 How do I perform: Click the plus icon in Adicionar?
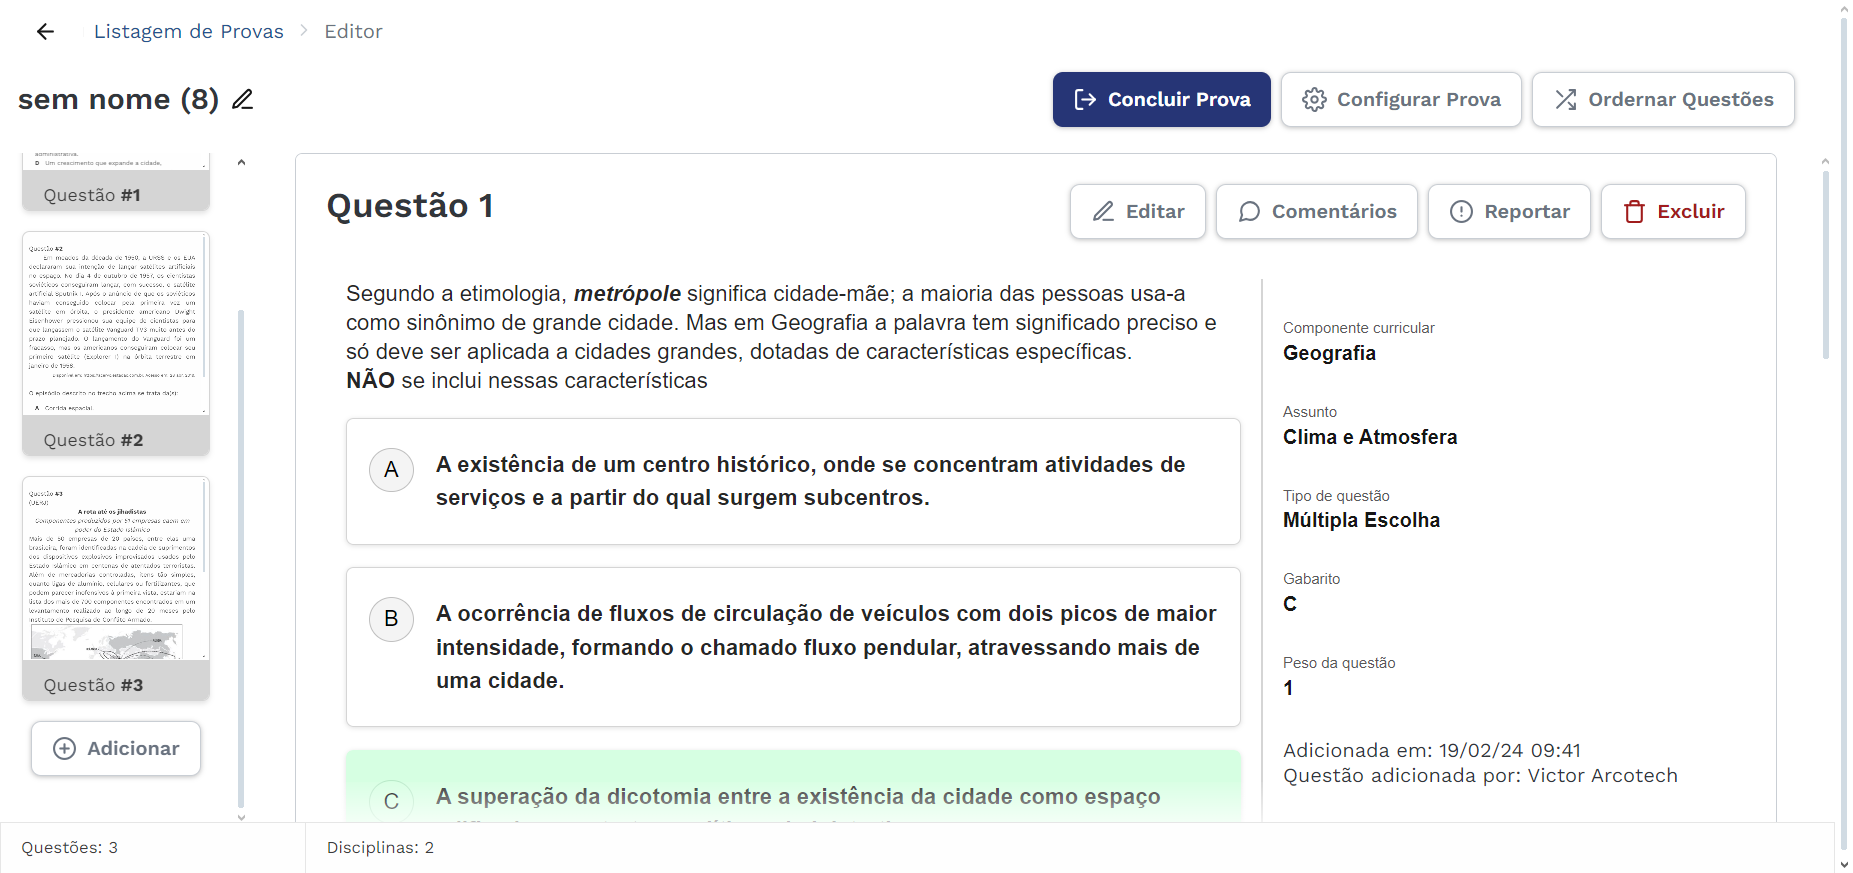[x=64, y=748]
